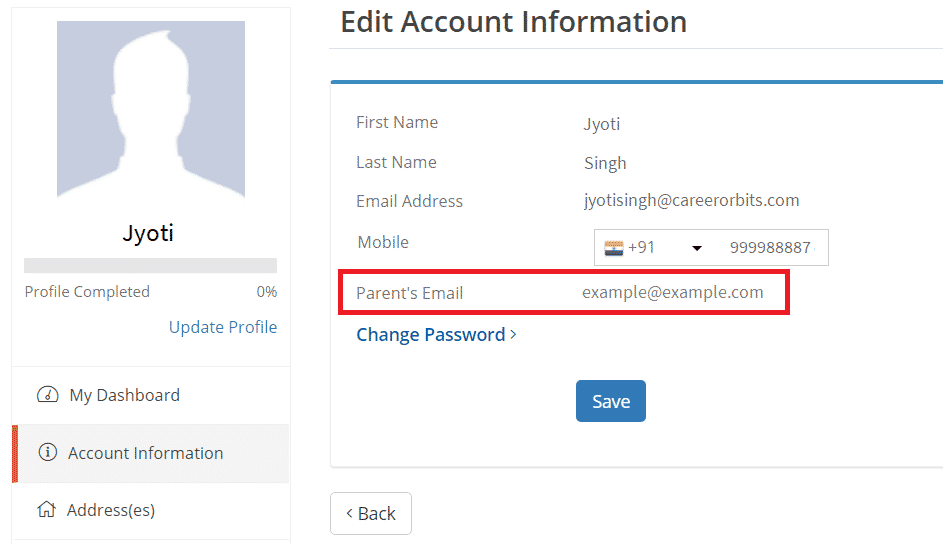943x544 pixels.
Task: Click the India flag icon
Action: coord(613,248)
